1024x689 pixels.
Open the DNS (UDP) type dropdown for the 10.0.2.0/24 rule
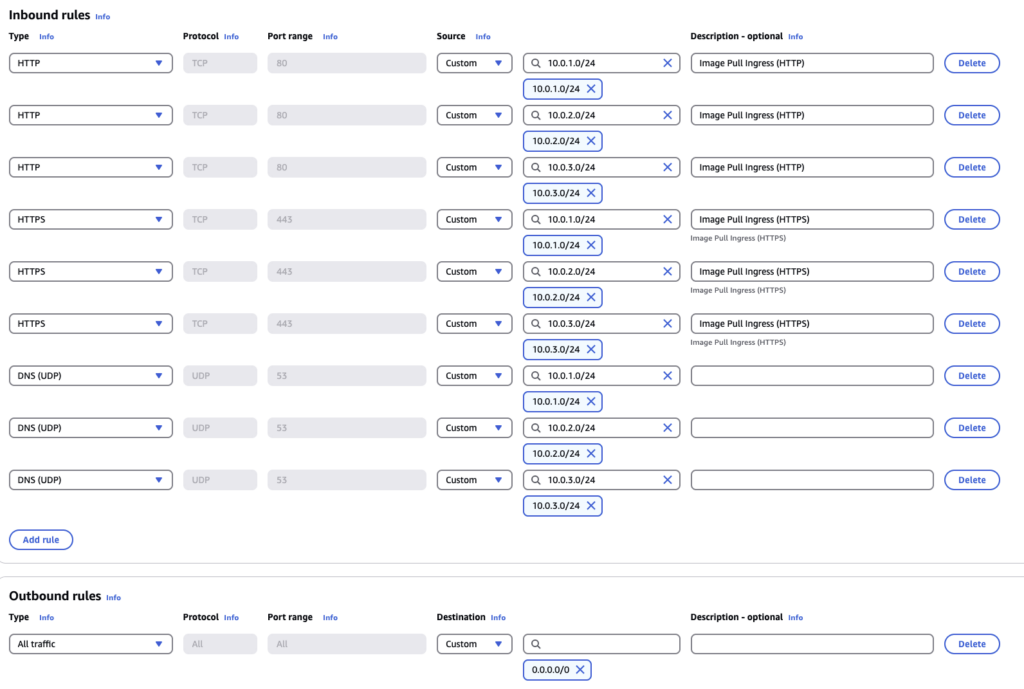91,428
